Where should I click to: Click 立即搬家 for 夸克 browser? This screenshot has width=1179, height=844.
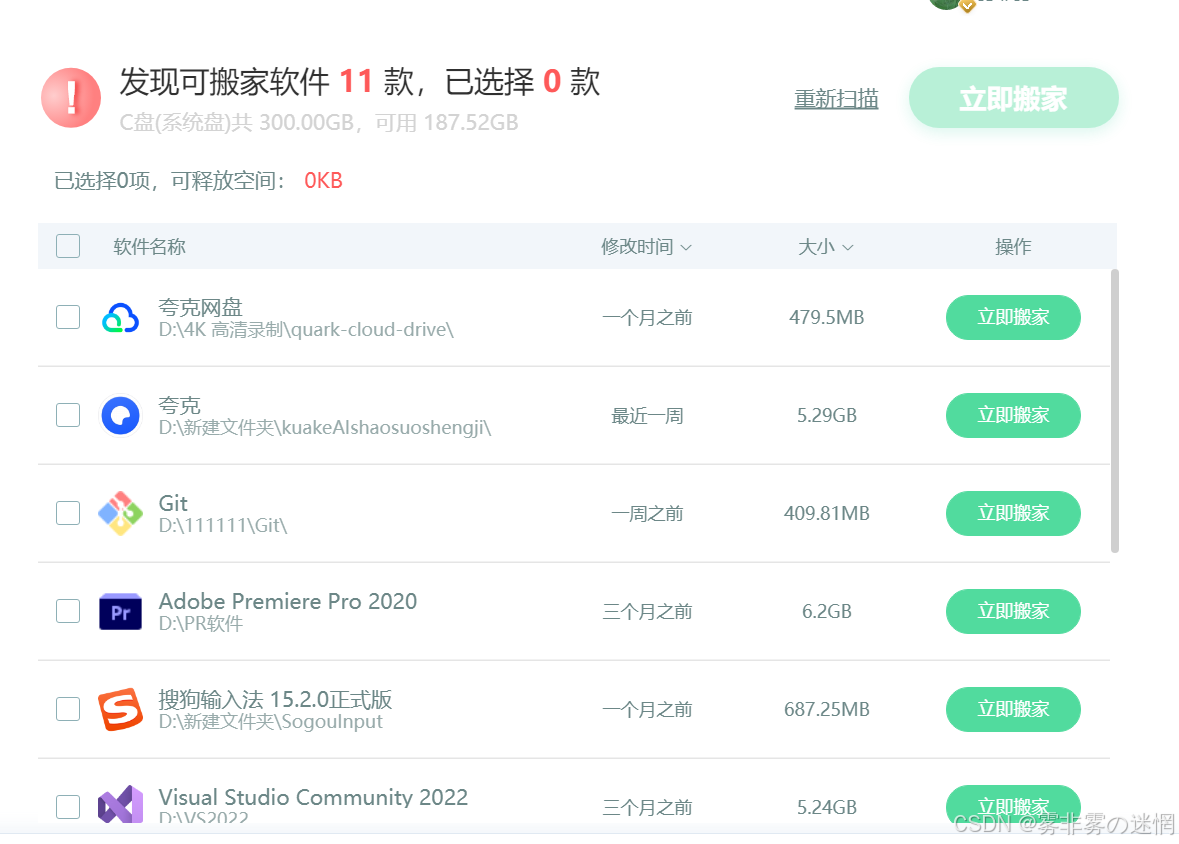(x=1014, y=415)
